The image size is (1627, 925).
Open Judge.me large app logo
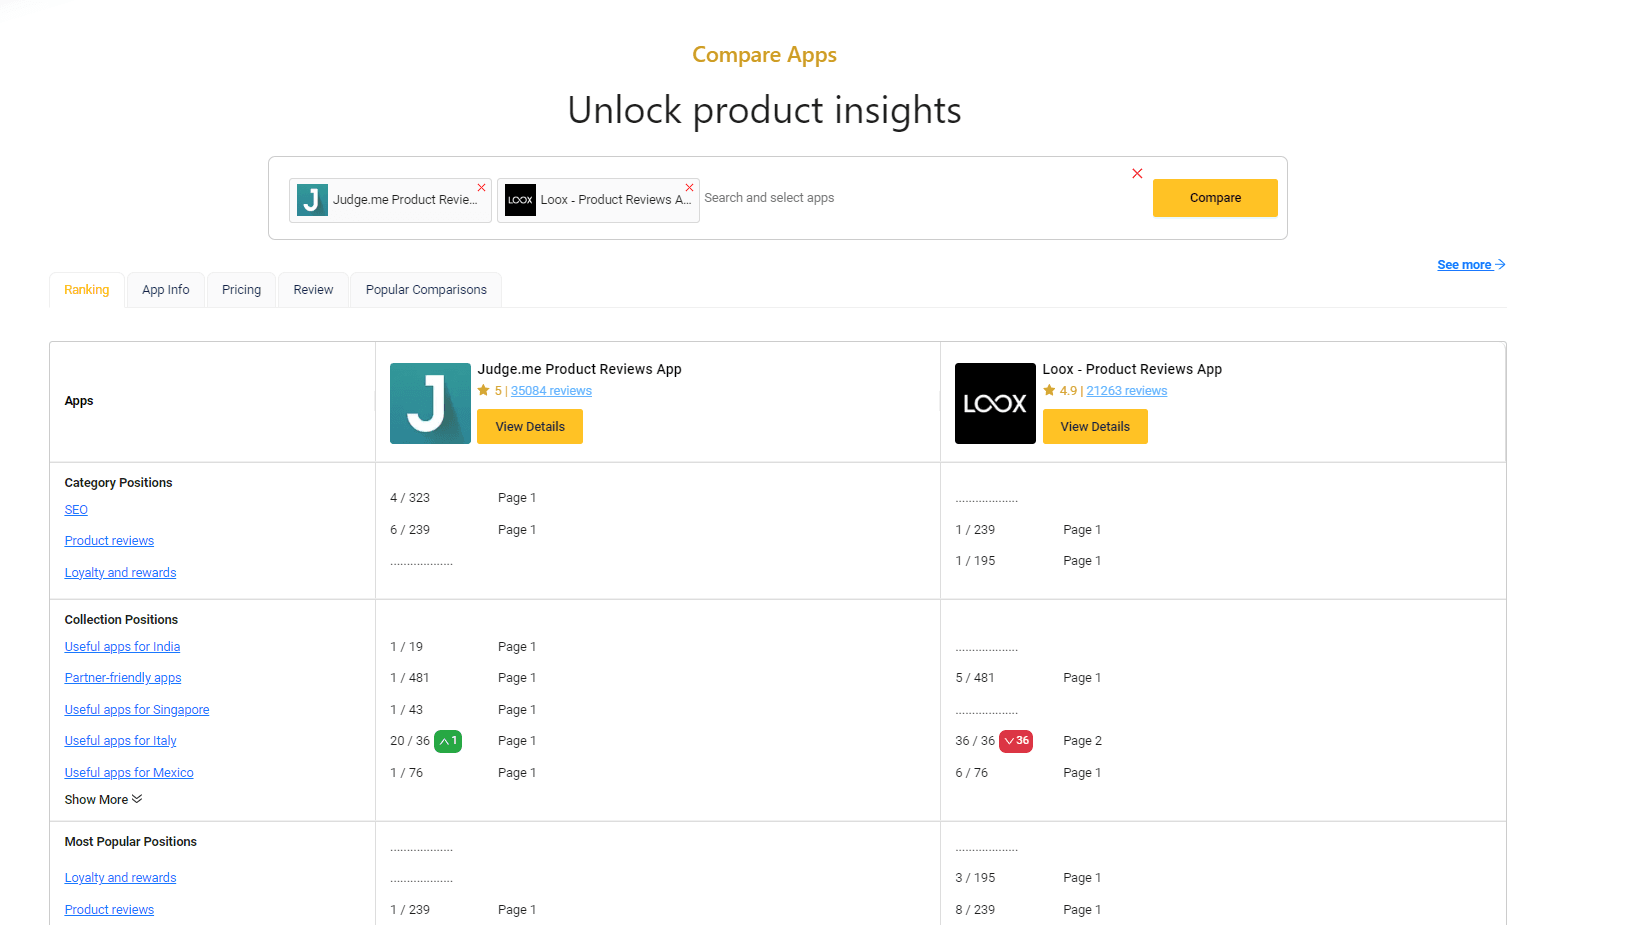(430, 403)
